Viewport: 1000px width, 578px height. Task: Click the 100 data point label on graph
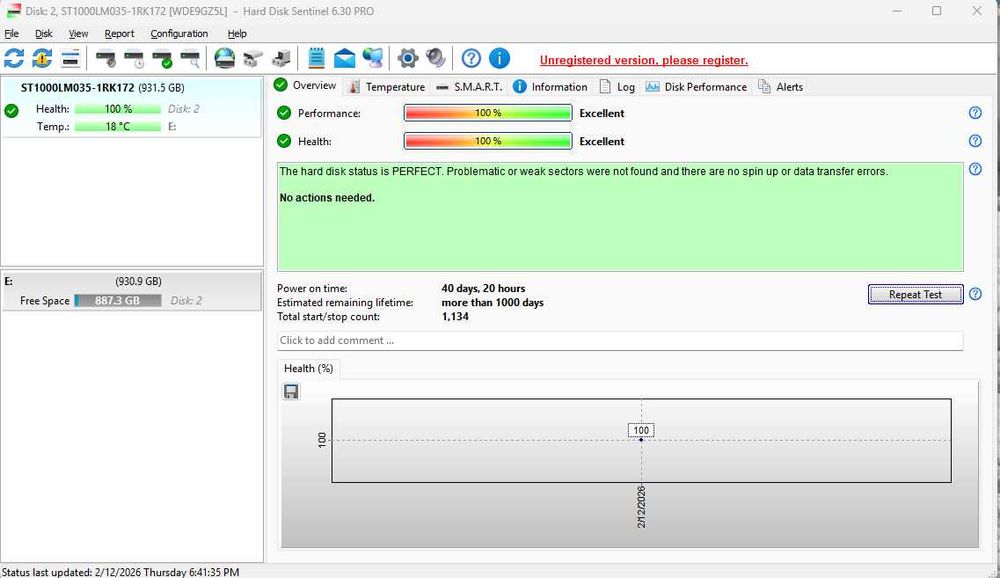point(641,430)
